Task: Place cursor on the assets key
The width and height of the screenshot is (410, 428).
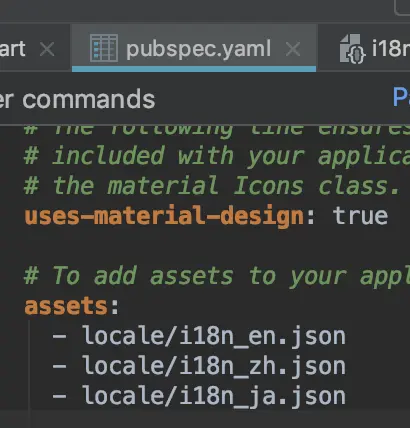Action: [x=66, y=306]
